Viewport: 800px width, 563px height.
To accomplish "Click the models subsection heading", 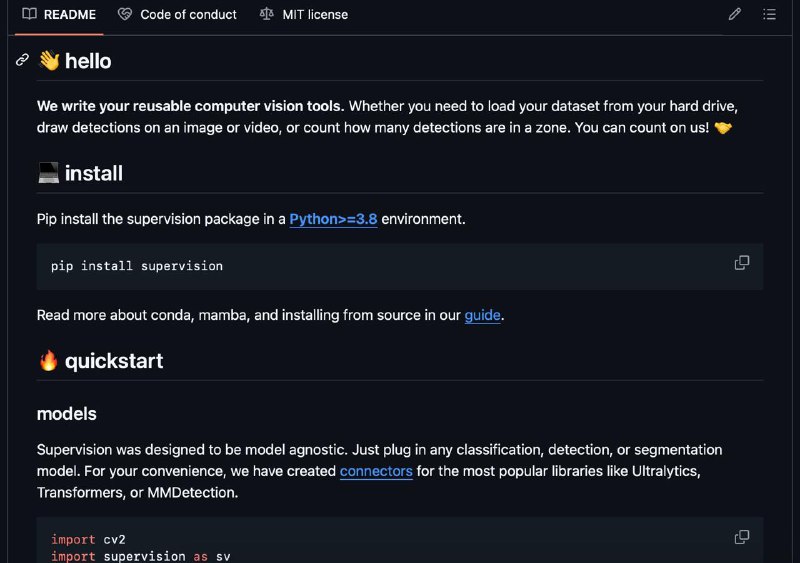I will click(x=66, y=414).
